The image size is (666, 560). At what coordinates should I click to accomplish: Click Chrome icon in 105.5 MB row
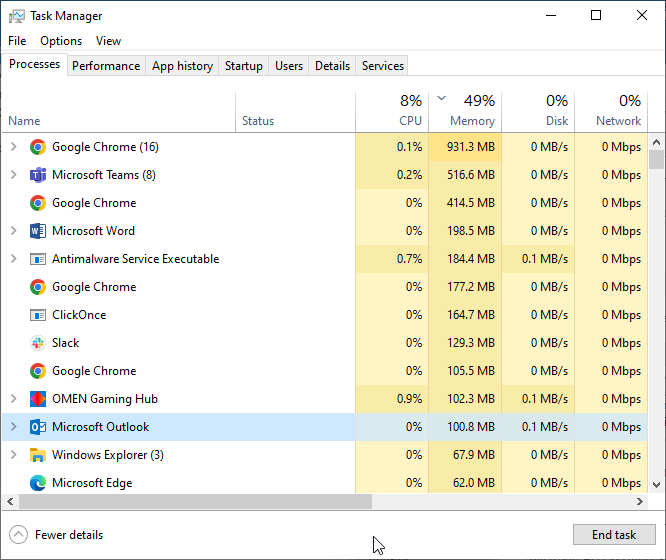coord(38,371)
